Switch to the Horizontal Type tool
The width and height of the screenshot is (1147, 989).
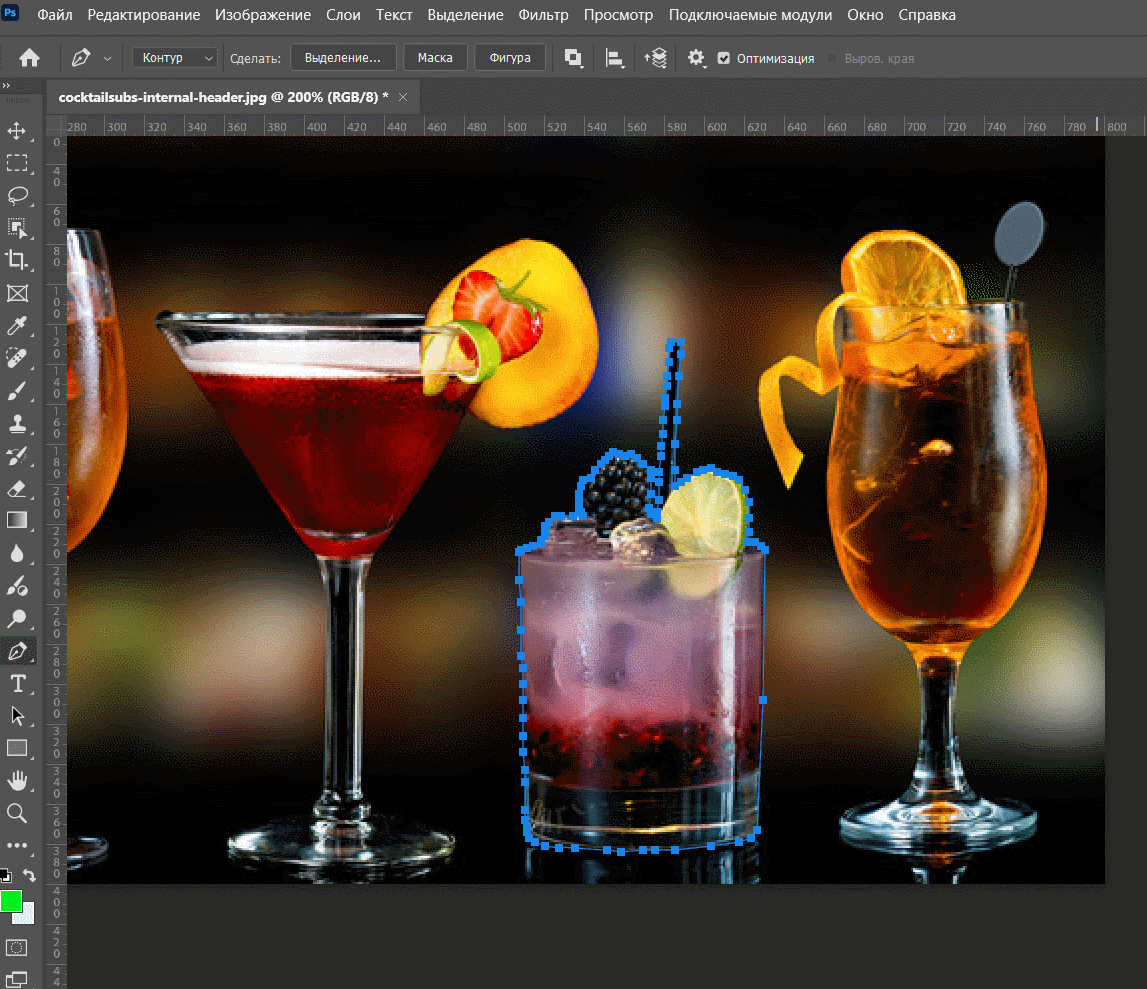(17, 683)
